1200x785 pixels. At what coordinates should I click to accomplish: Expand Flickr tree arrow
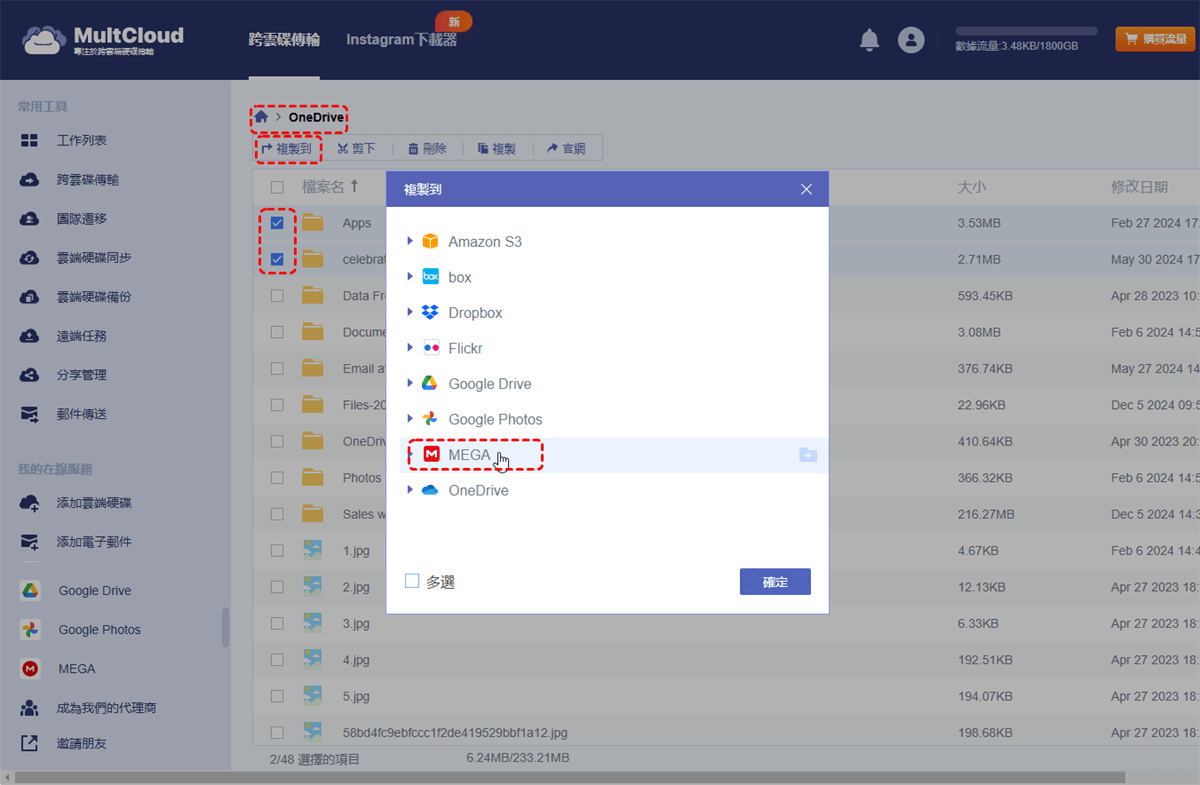tap(410, 348)
